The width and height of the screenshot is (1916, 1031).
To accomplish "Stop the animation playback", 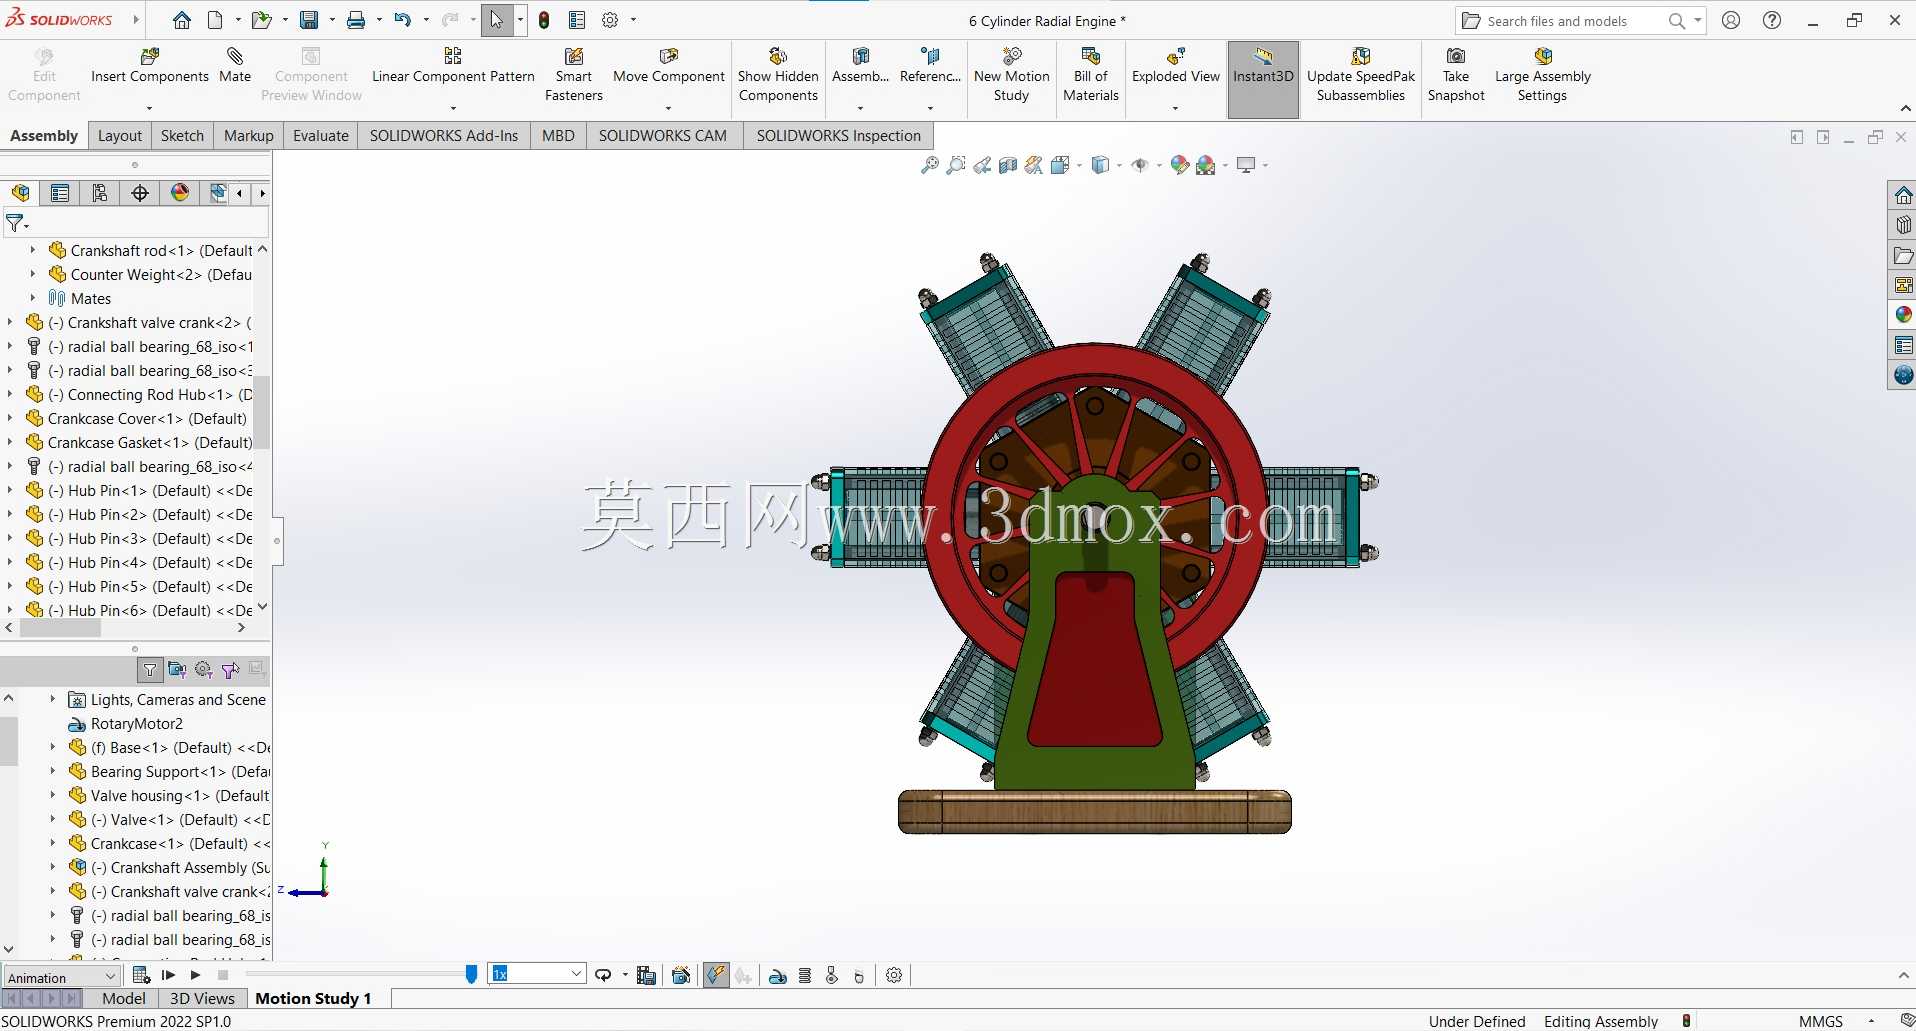I will click(x=223, y=975).
